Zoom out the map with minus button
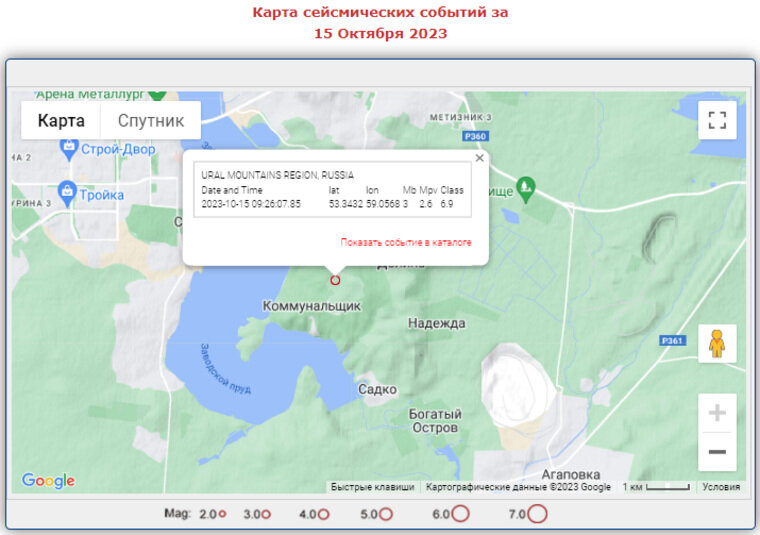The height and width of the screenshot is (535, 760). (x=717, y=452)
